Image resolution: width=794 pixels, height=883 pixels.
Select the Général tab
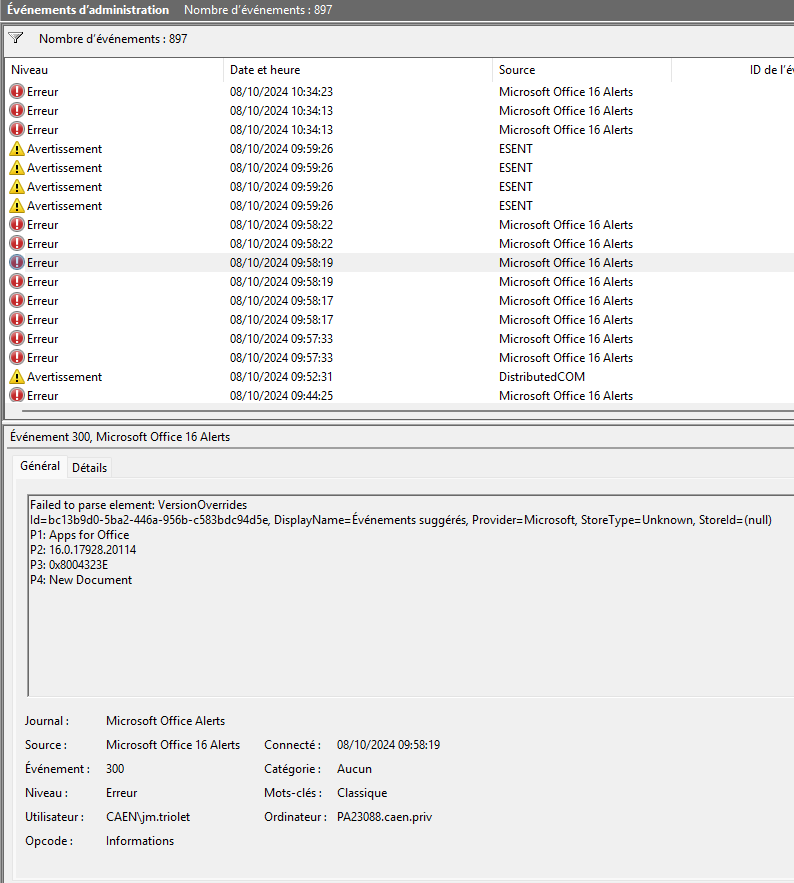tap(40, 466)
